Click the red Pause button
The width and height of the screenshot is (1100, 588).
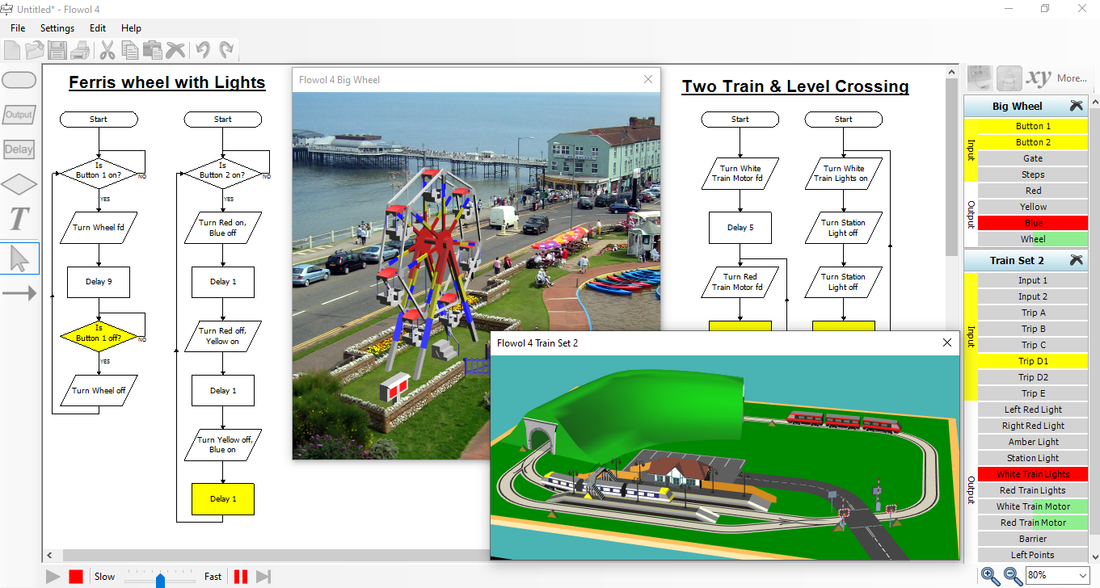(241, 576)
